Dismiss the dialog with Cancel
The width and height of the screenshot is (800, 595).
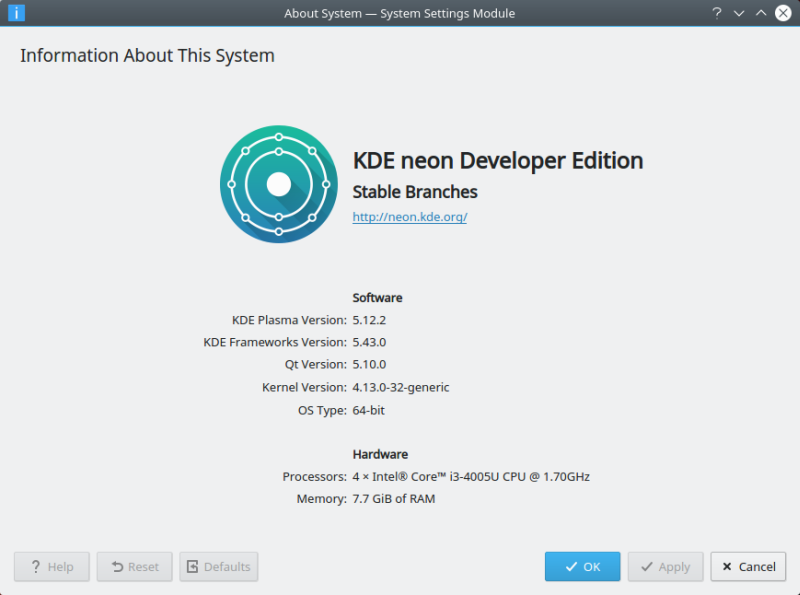(748, 567)
